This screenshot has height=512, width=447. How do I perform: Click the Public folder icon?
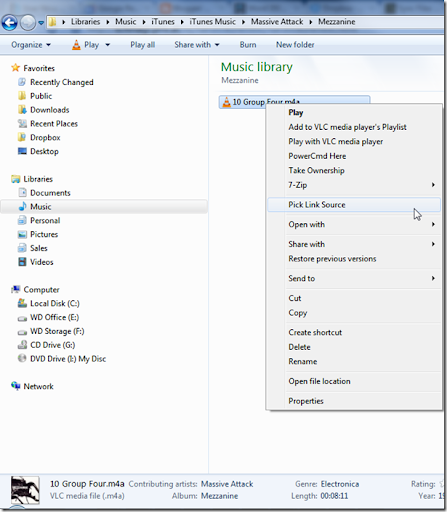(x=22, y=96)
